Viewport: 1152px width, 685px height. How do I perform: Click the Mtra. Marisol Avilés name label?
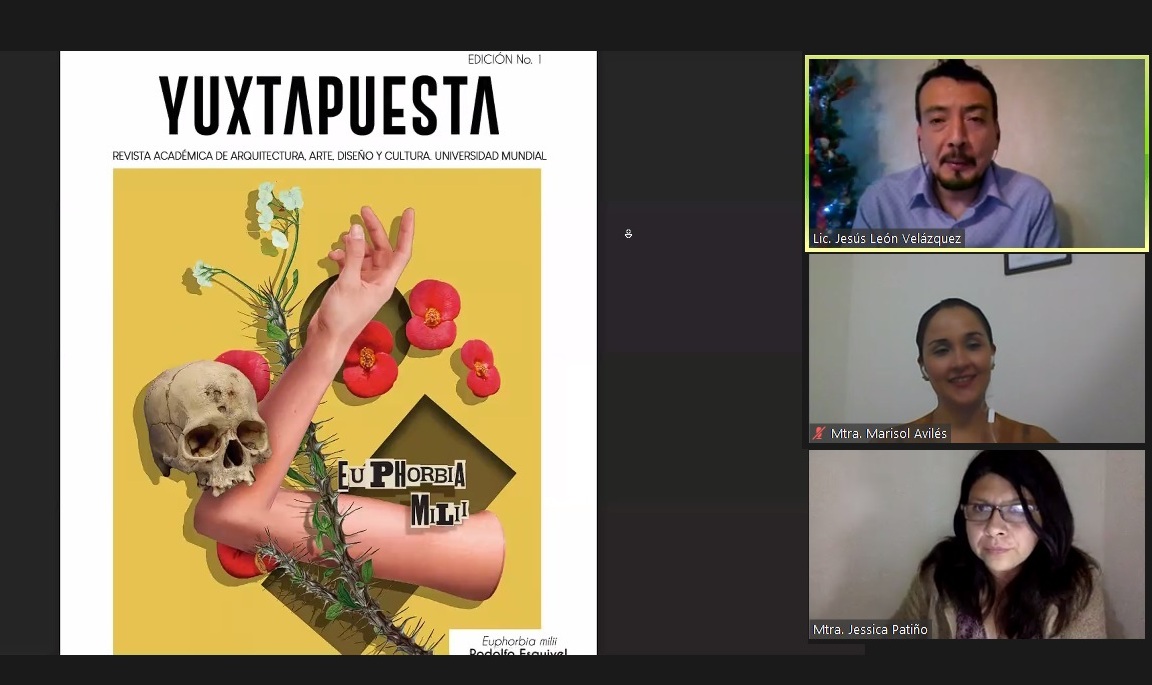[x=888, y=434]
